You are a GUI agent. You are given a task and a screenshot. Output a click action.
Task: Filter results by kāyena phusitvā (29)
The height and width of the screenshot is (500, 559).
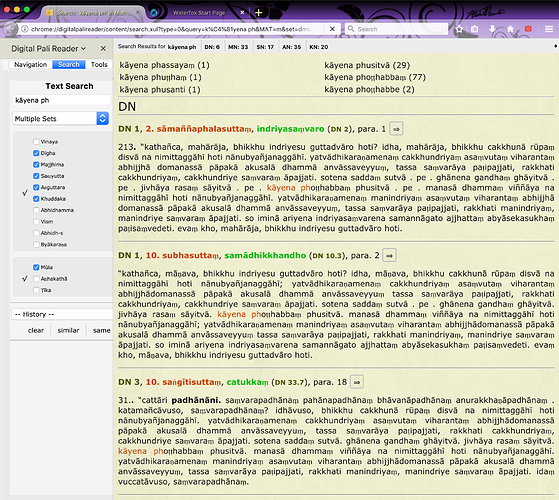(x=367, y=65)
